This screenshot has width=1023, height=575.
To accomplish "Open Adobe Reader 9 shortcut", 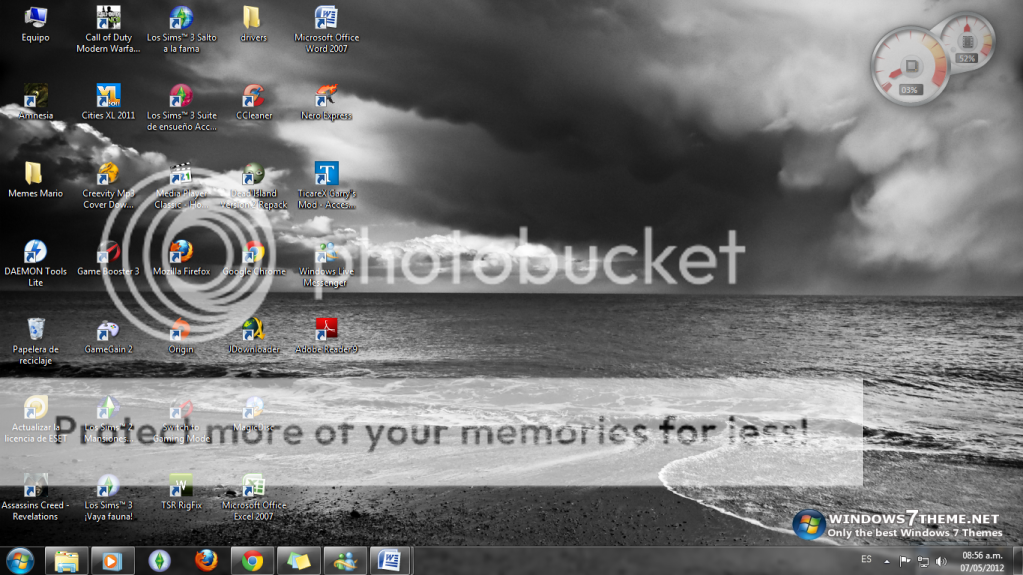I will click(x=326, y=329).
